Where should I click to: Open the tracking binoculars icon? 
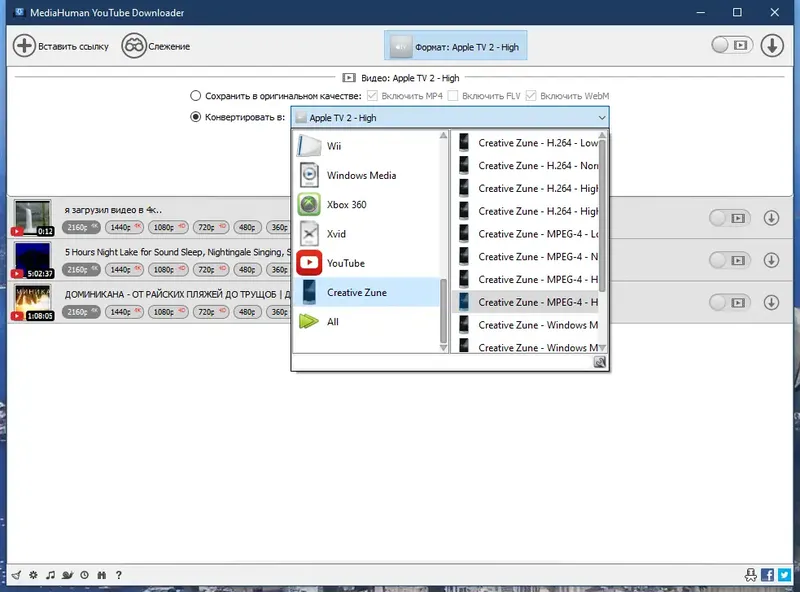134,46
